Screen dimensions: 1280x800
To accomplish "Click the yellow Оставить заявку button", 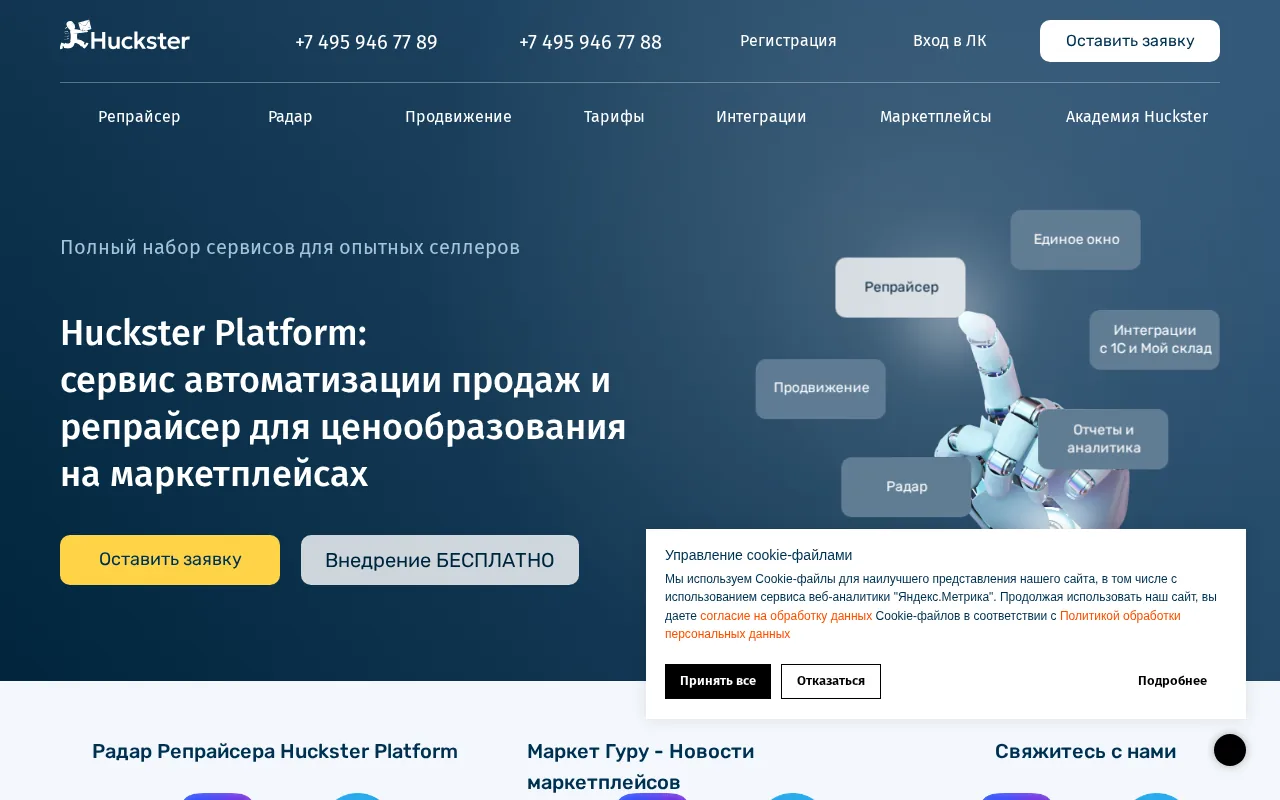I will [x=170, y=560].
